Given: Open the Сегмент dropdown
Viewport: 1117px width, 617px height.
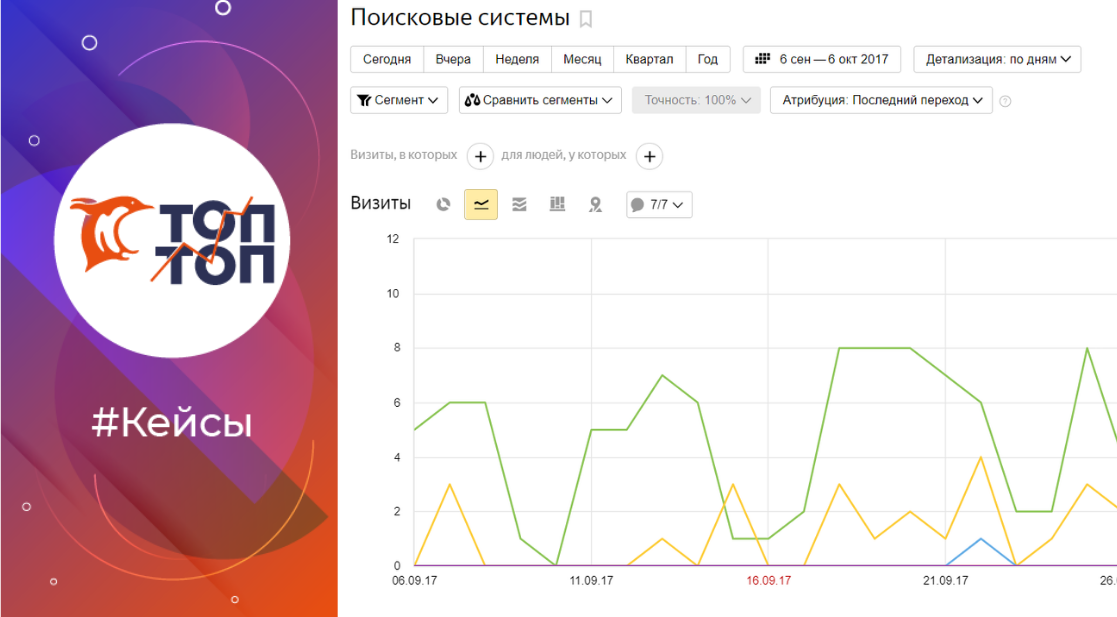Looking at the screenshot, I should click(x=399, y=100).
